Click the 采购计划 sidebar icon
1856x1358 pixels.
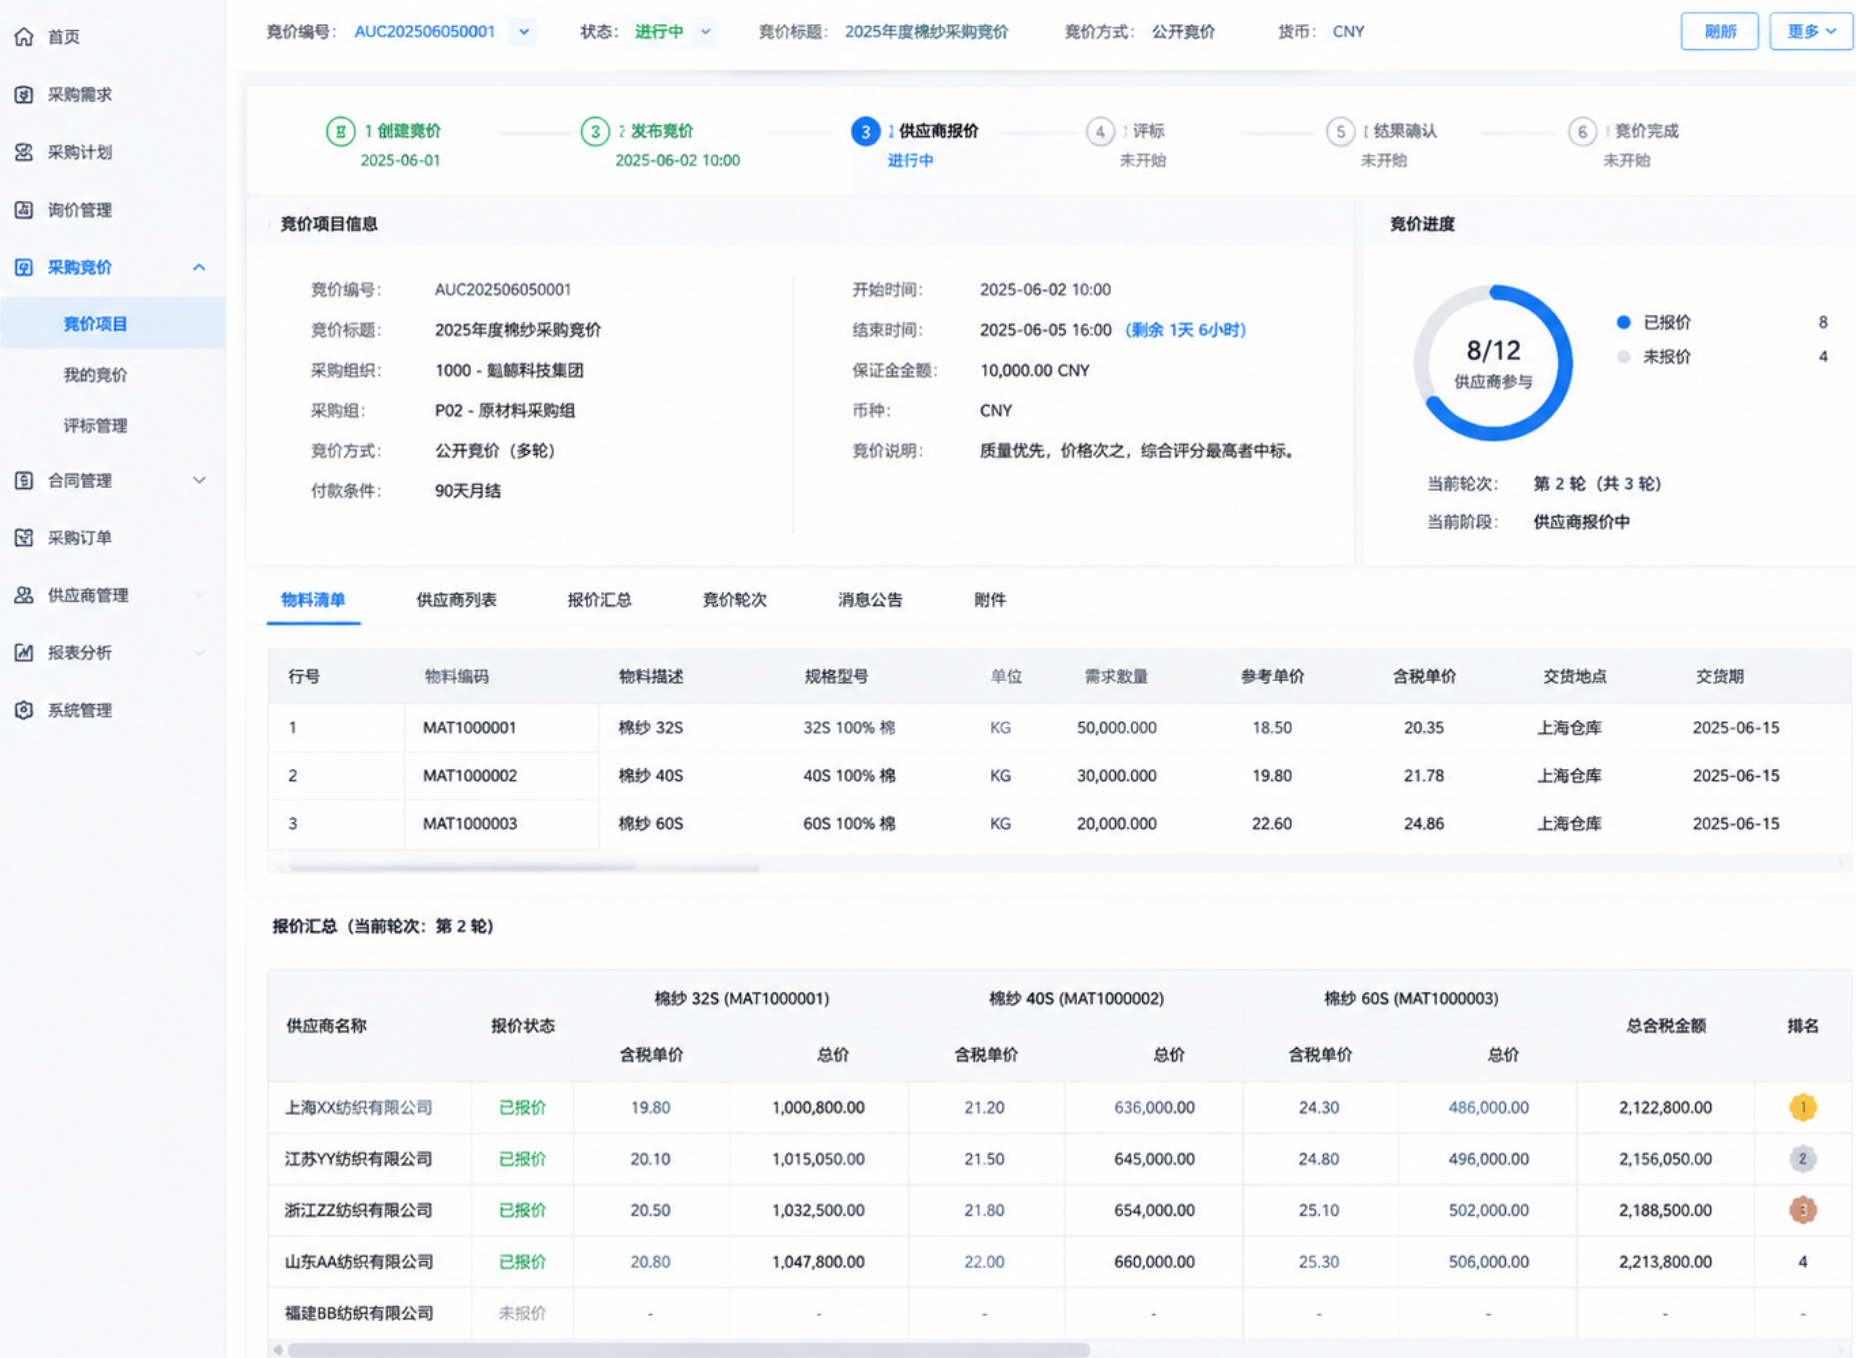click(x=24, y=152)
